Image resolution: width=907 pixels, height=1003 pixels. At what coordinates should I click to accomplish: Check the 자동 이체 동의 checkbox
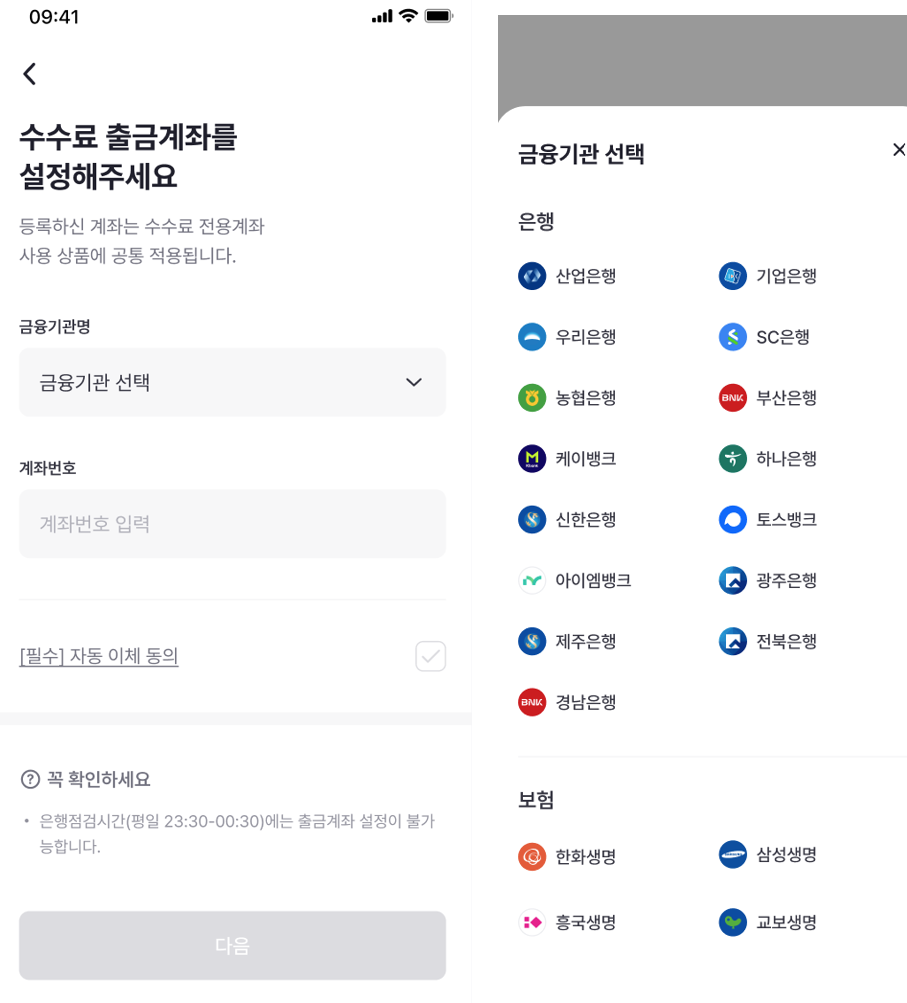click(x=430, y=656)
